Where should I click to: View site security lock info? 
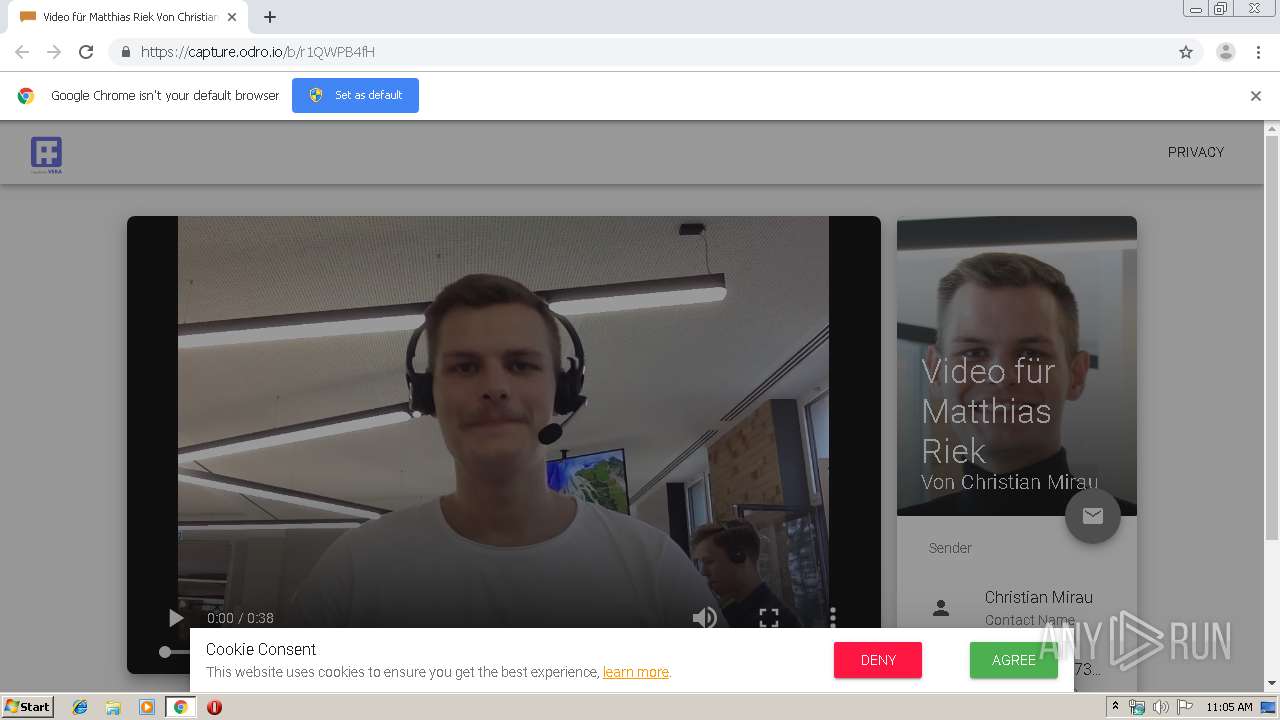pyautogui.click(x=125, y=52)
